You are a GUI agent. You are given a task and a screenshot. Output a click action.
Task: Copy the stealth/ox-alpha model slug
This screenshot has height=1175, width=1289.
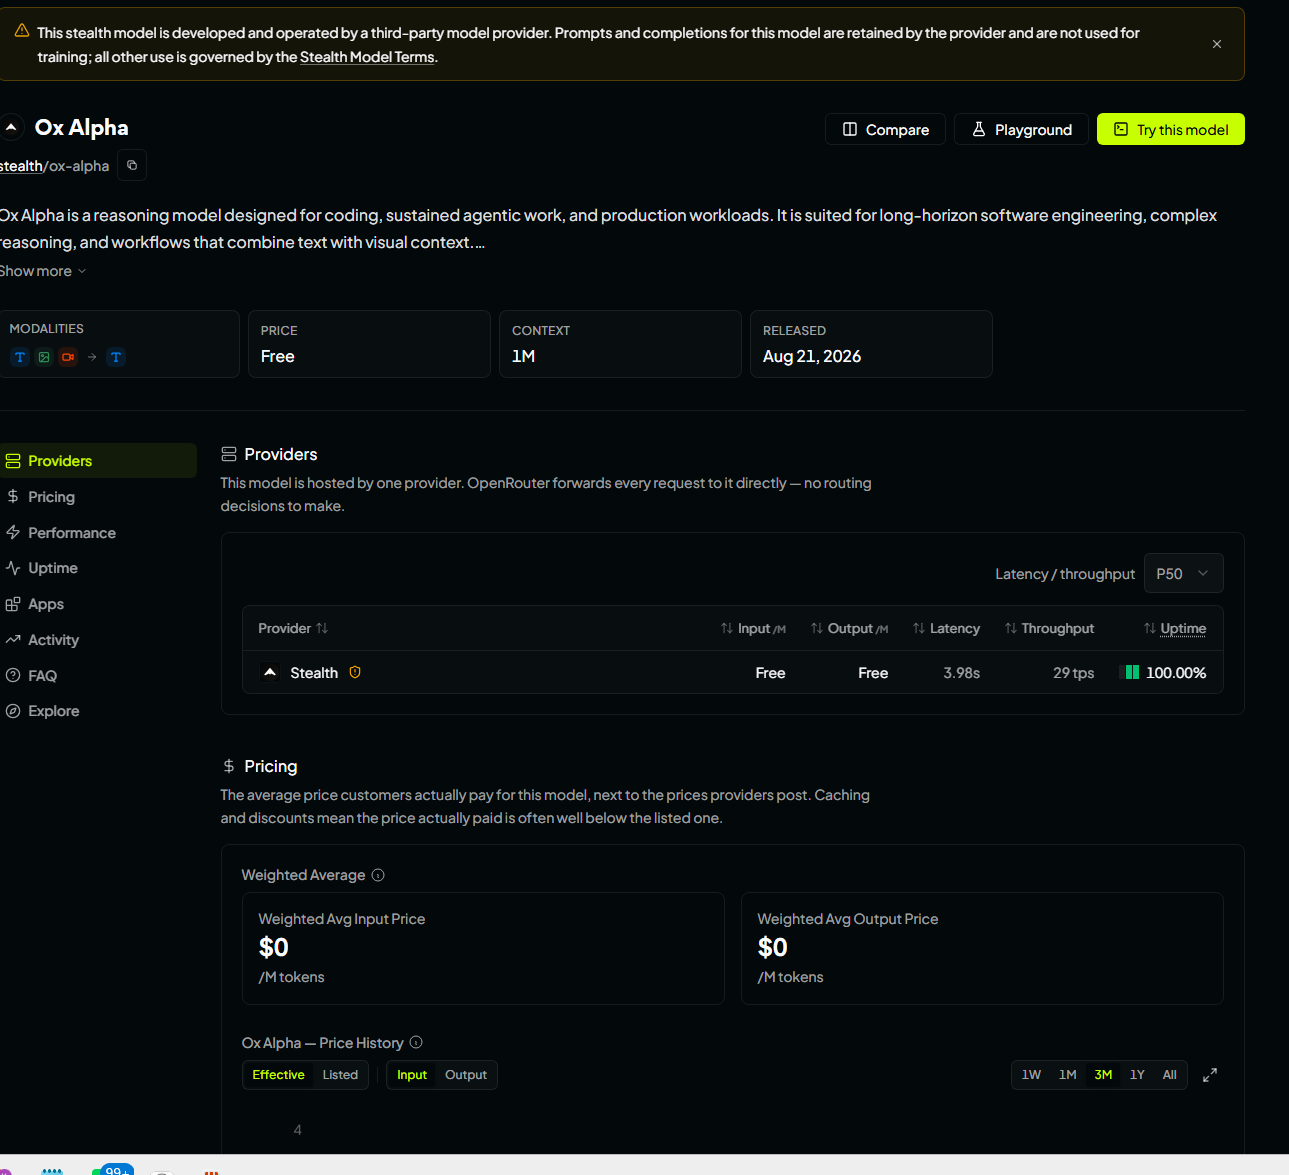(132, 165)
